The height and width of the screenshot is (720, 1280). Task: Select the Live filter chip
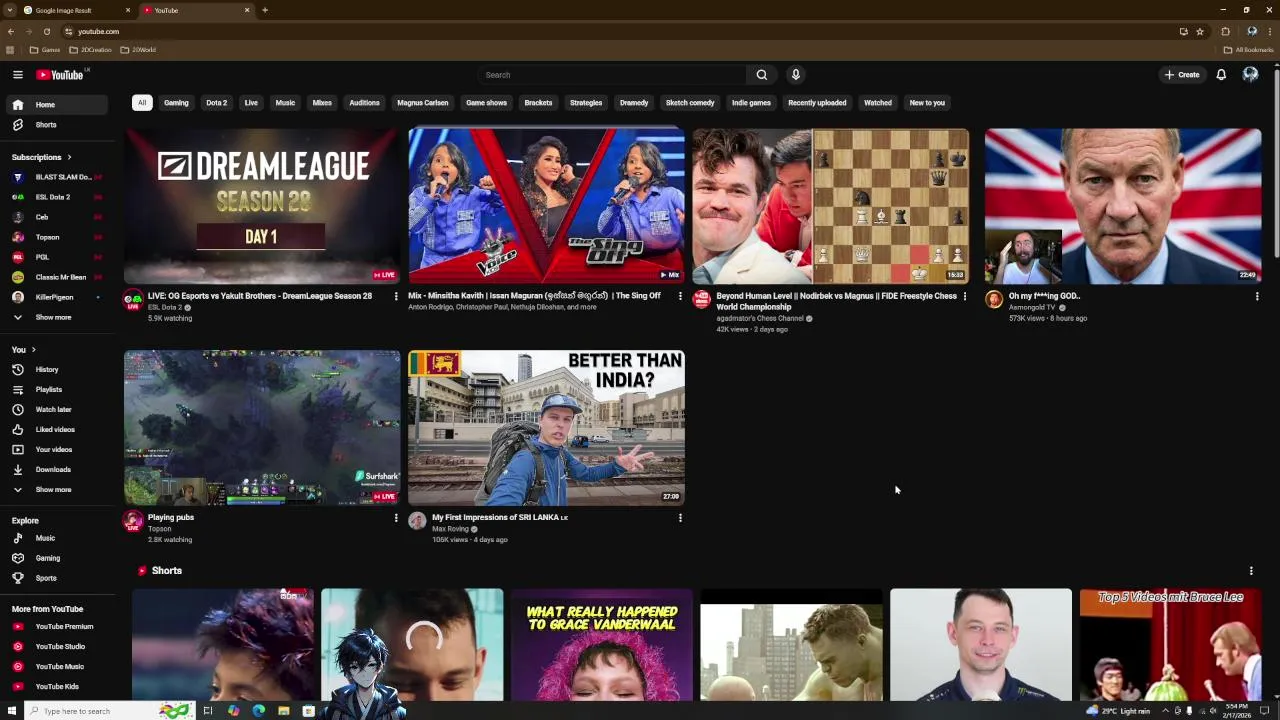[x=251, y=103]
